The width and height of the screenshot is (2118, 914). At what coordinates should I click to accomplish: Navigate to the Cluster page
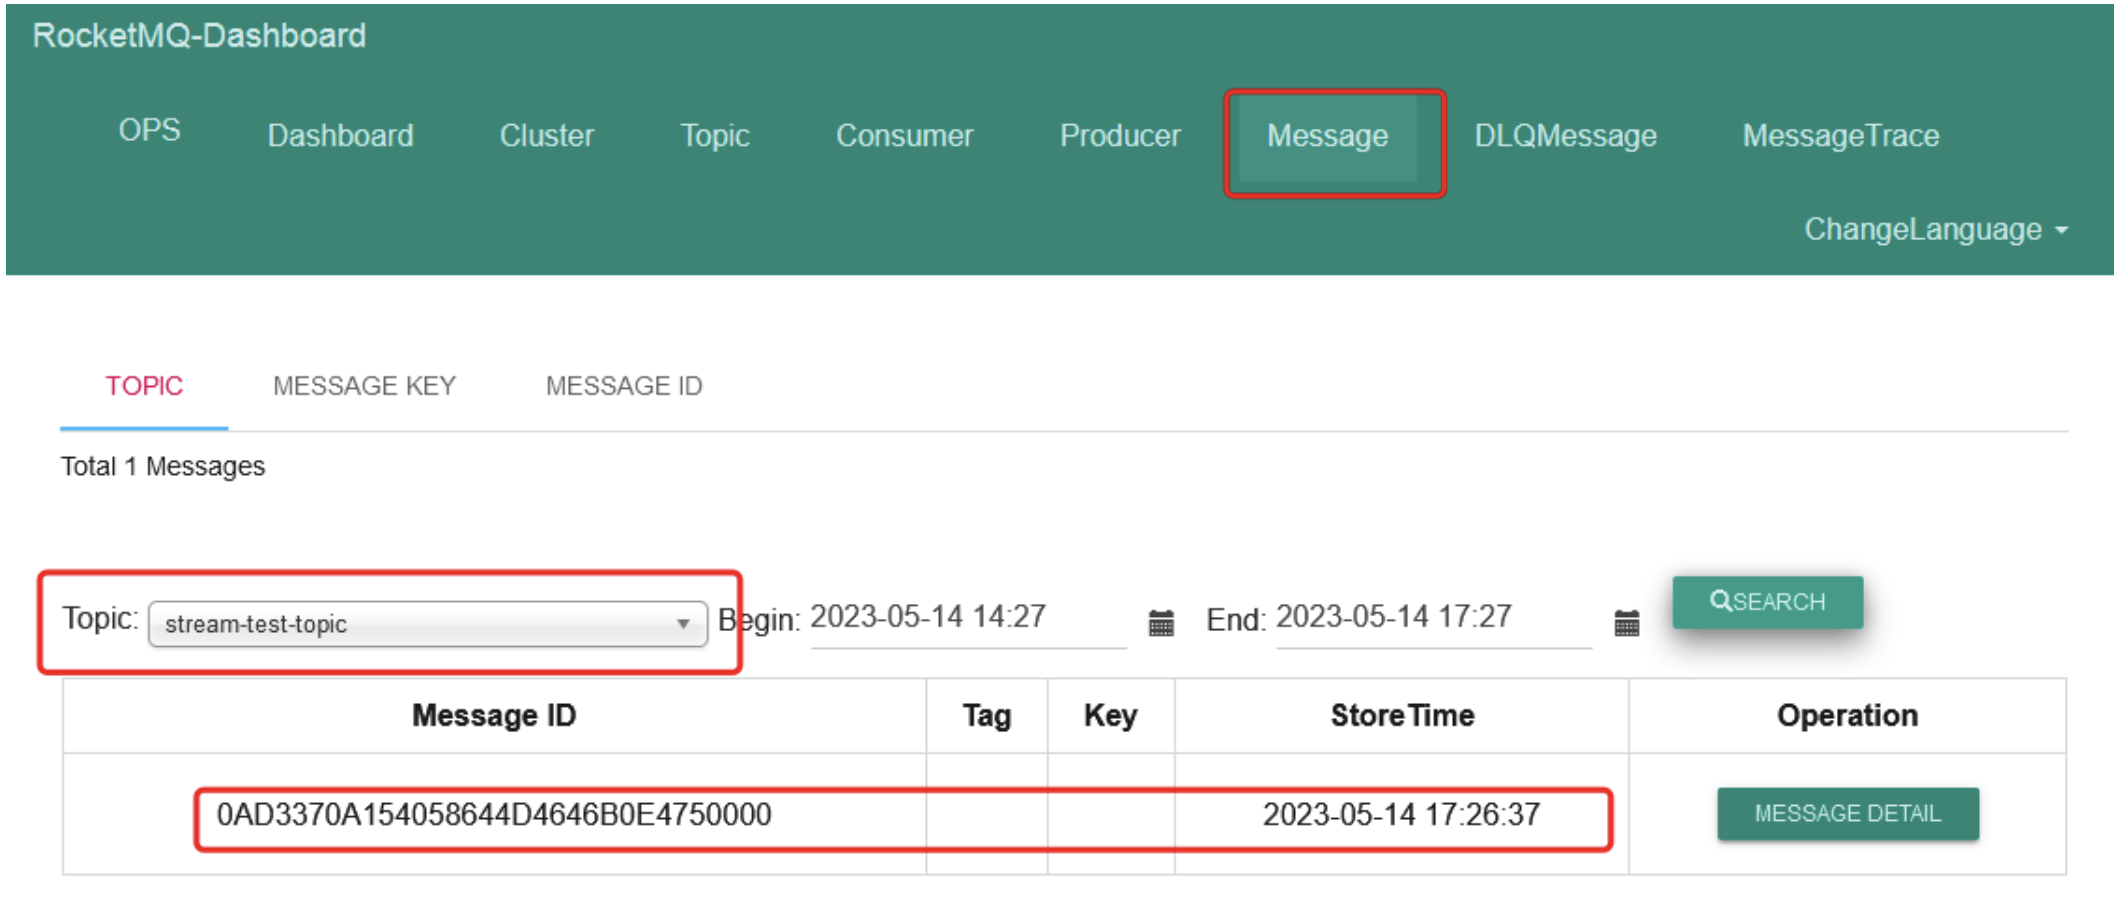click(x=546, y=135)
